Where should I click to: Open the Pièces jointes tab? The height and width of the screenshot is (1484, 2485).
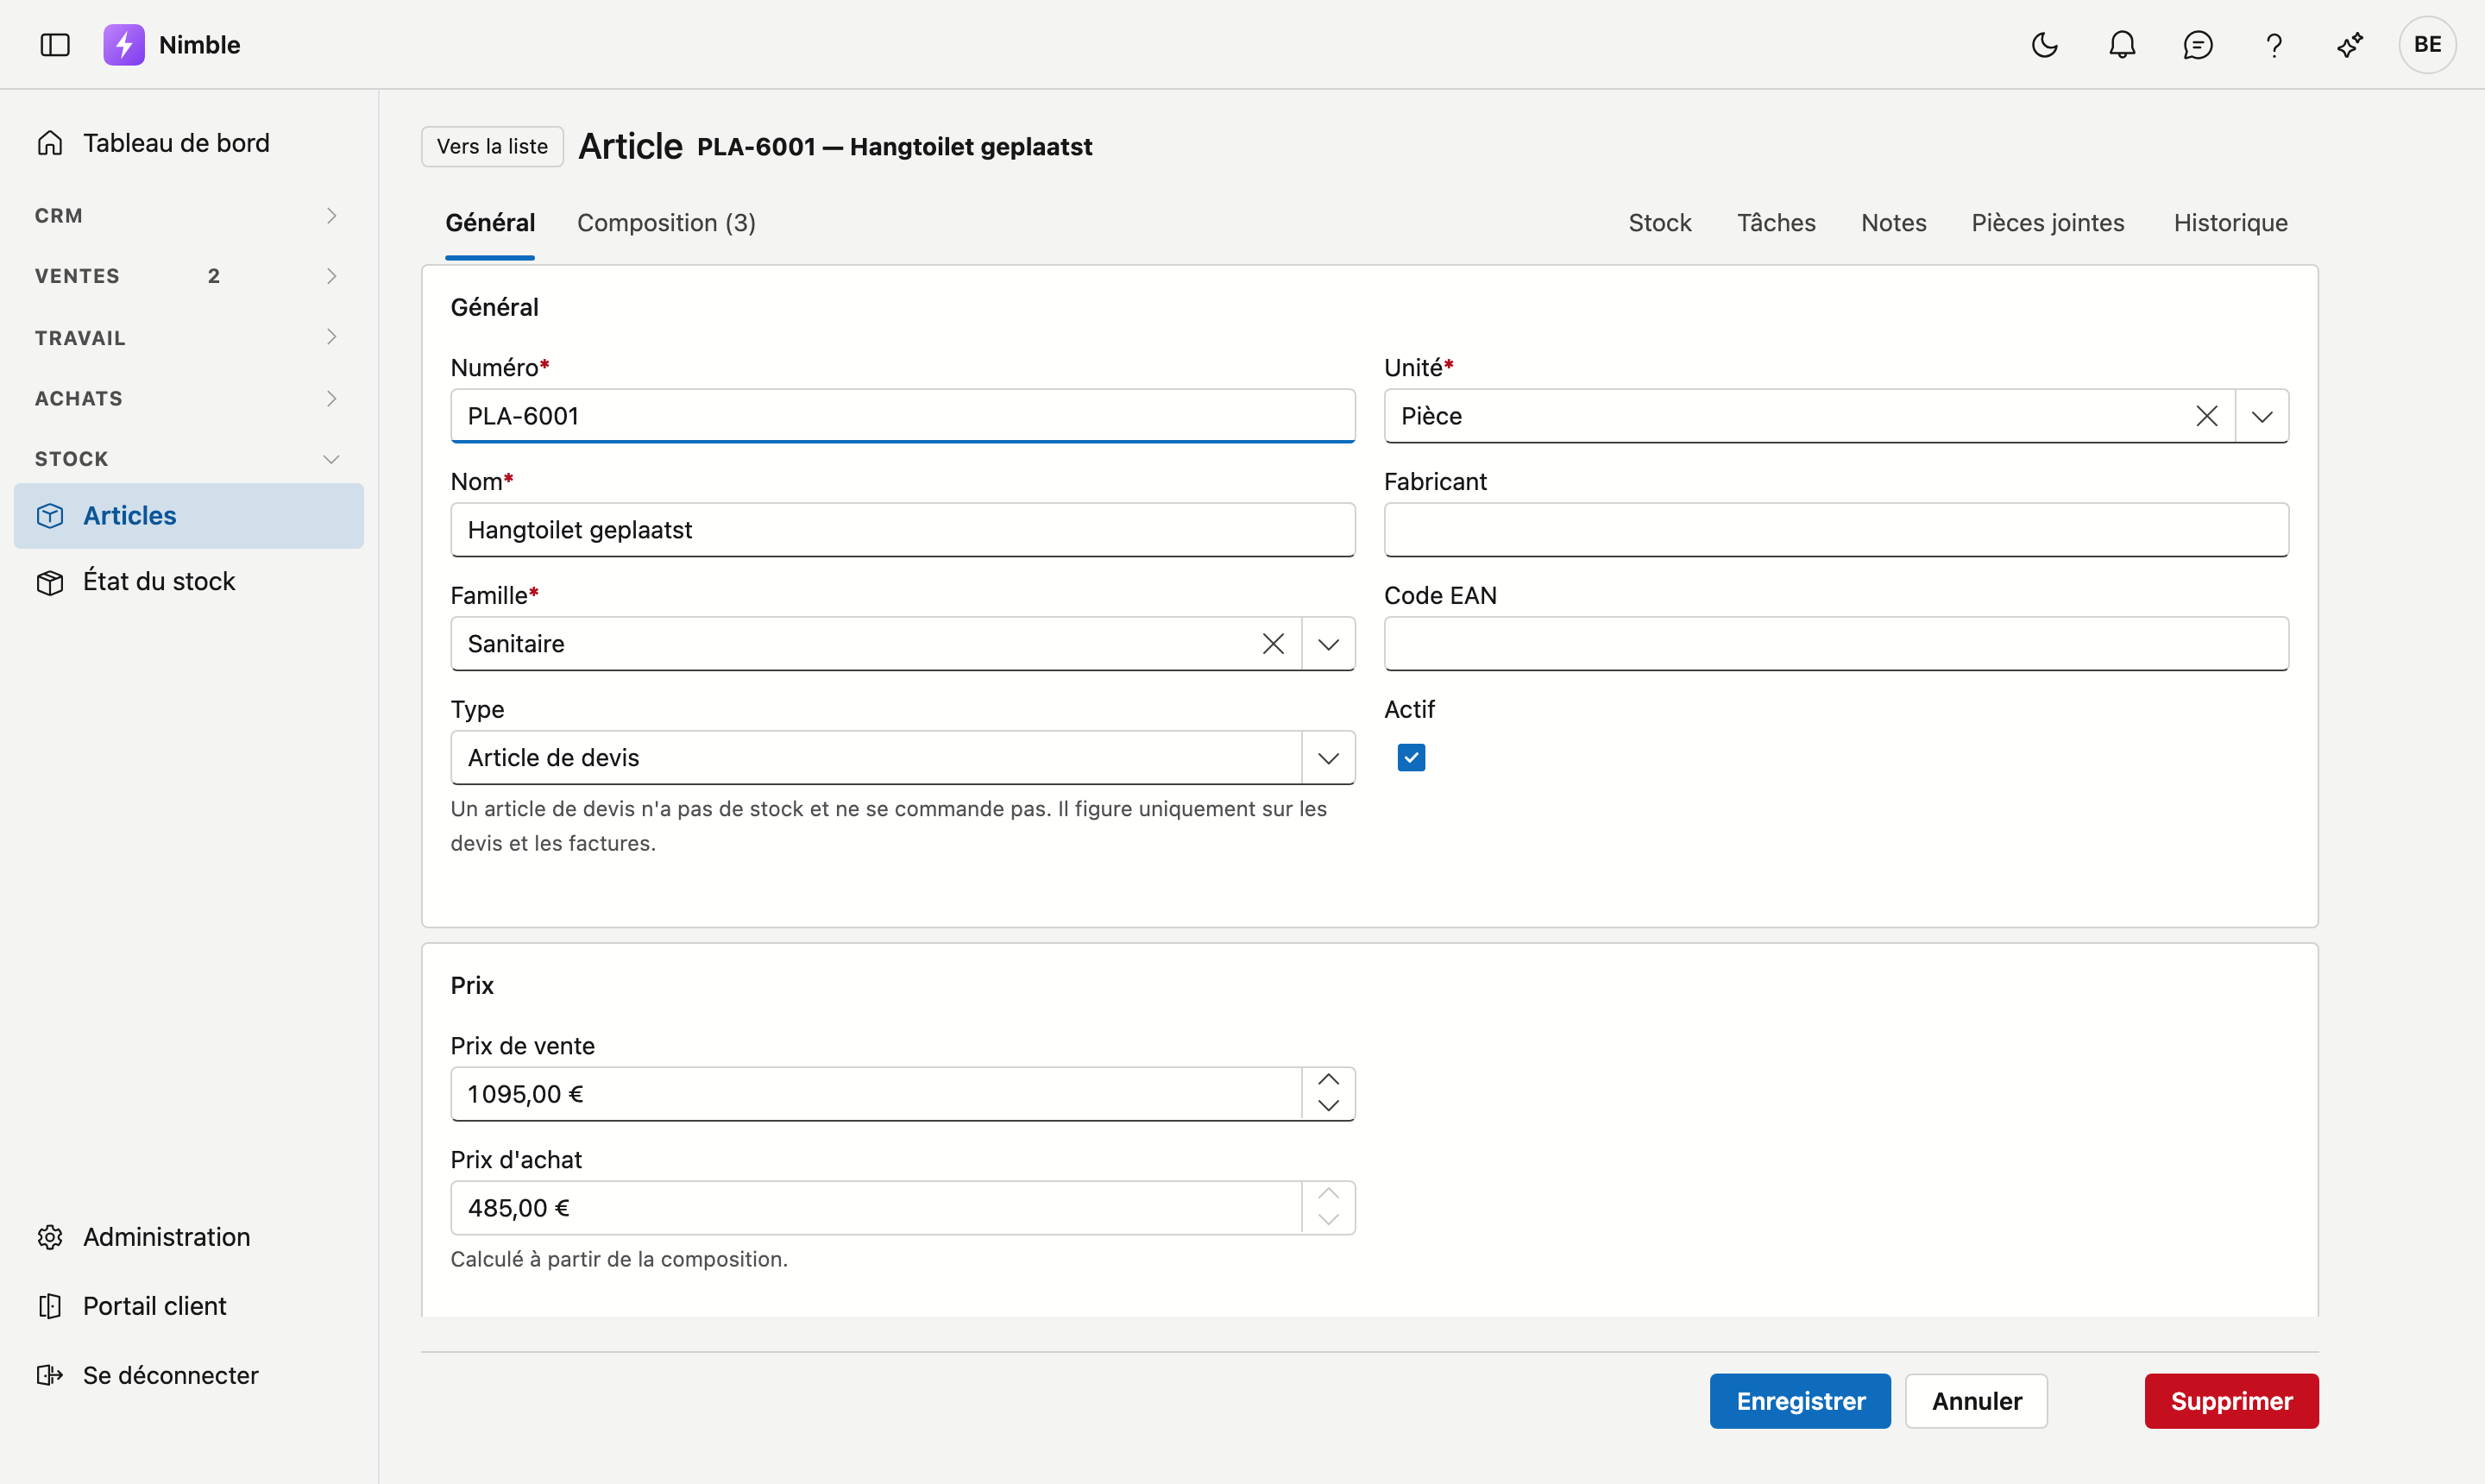pyautogui.click(x=2047, y=223)
